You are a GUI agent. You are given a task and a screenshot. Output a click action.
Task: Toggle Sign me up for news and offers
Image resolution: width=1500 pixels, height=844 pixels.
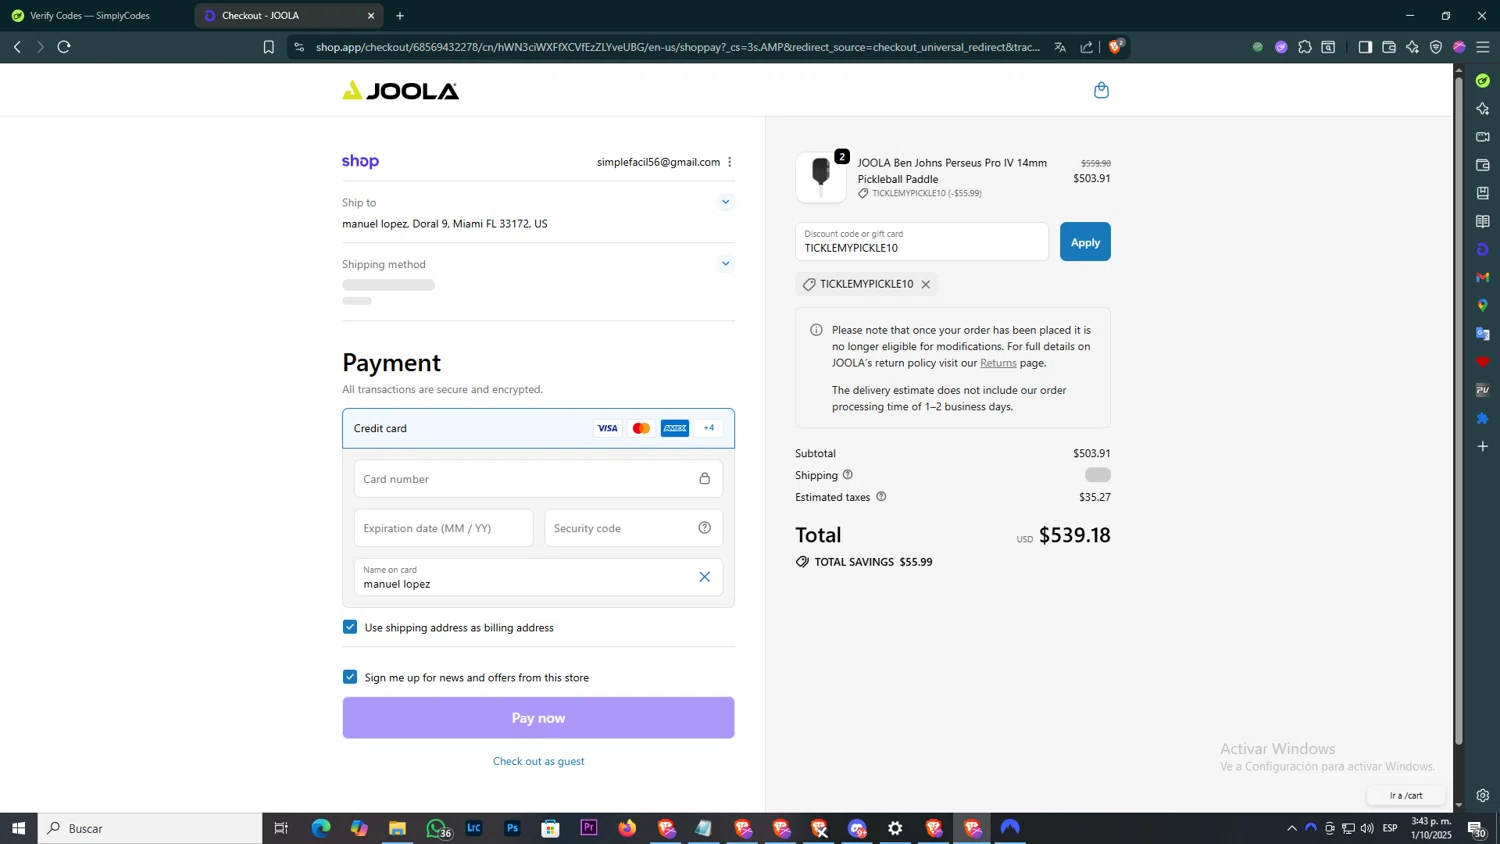tap(350, 677)
